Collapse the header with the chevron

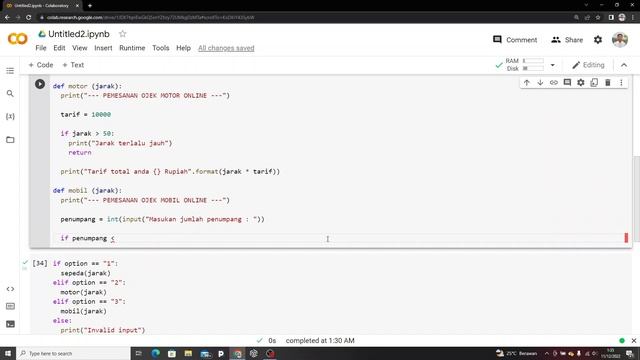point(624,65)
